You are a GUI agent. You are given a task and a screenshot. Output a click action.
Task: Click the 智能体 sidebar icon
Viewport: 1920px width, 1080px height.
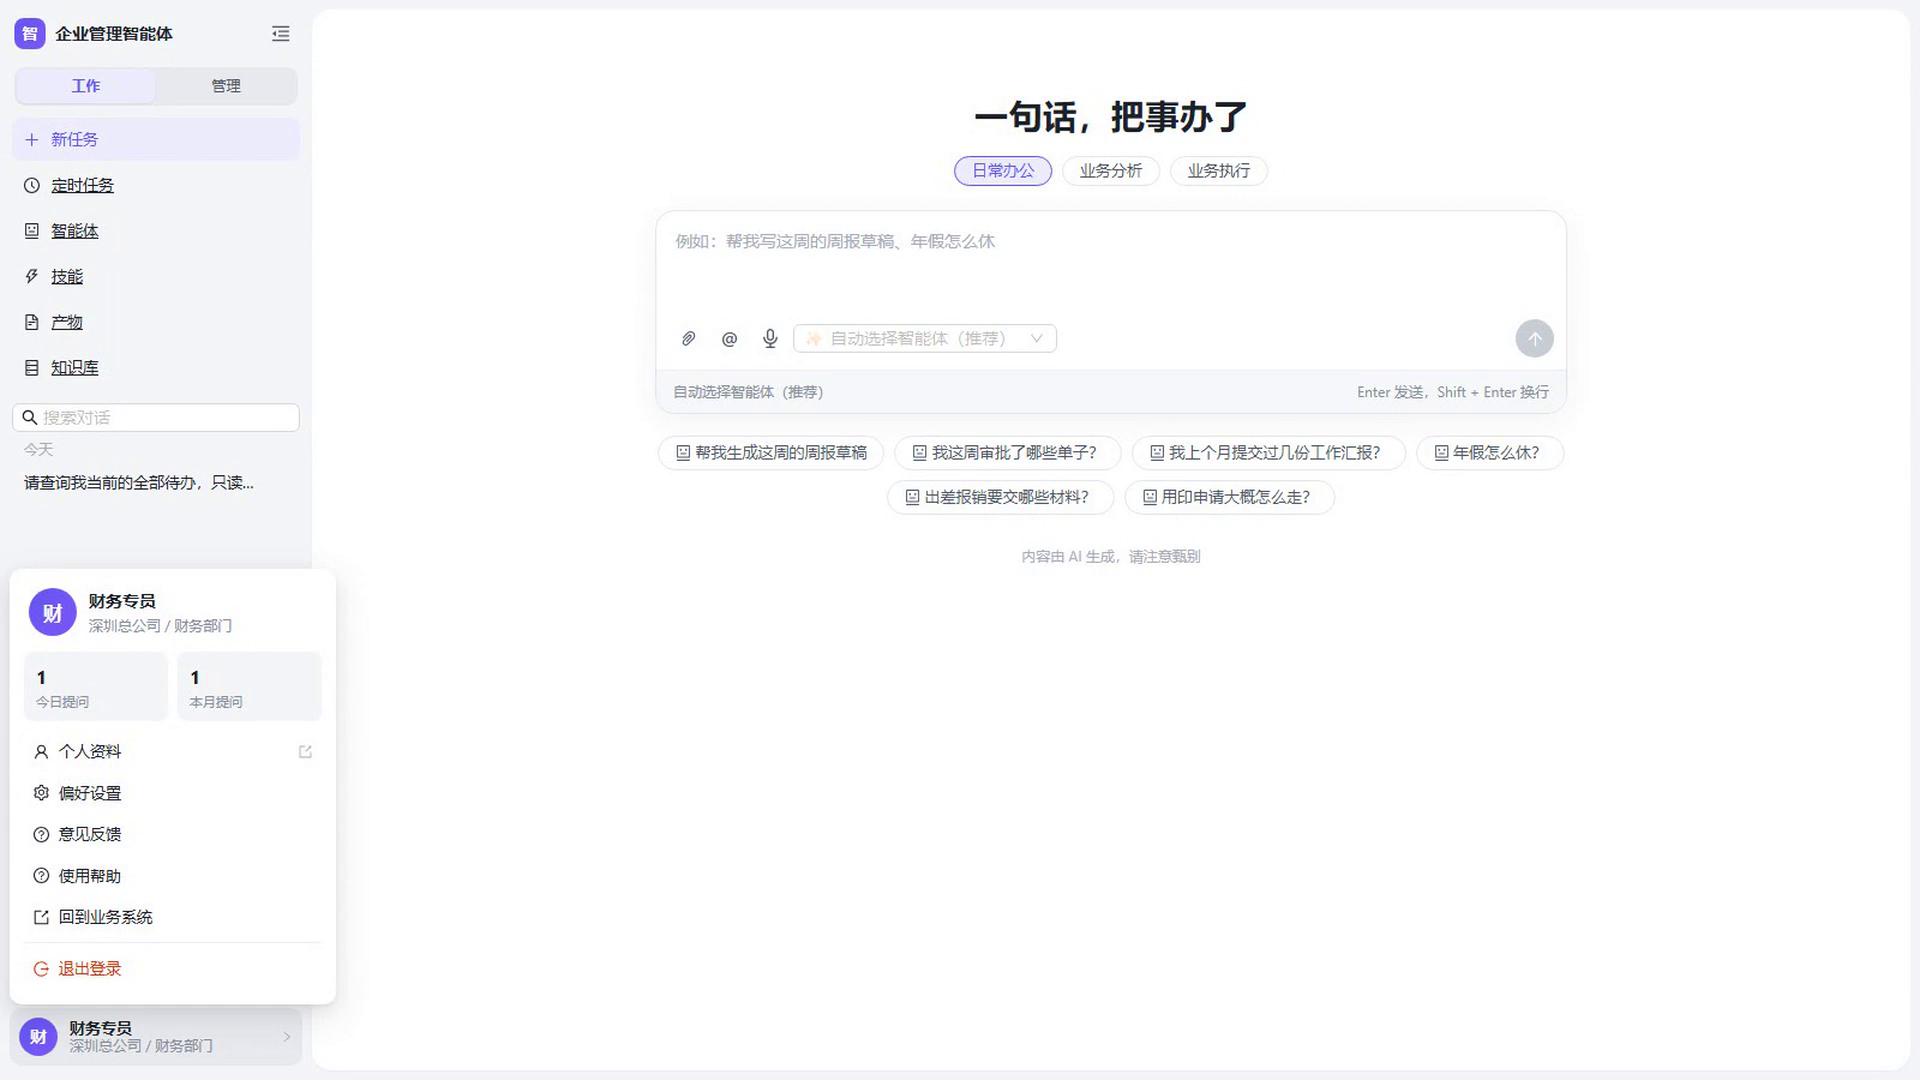[x=32, y=231]
